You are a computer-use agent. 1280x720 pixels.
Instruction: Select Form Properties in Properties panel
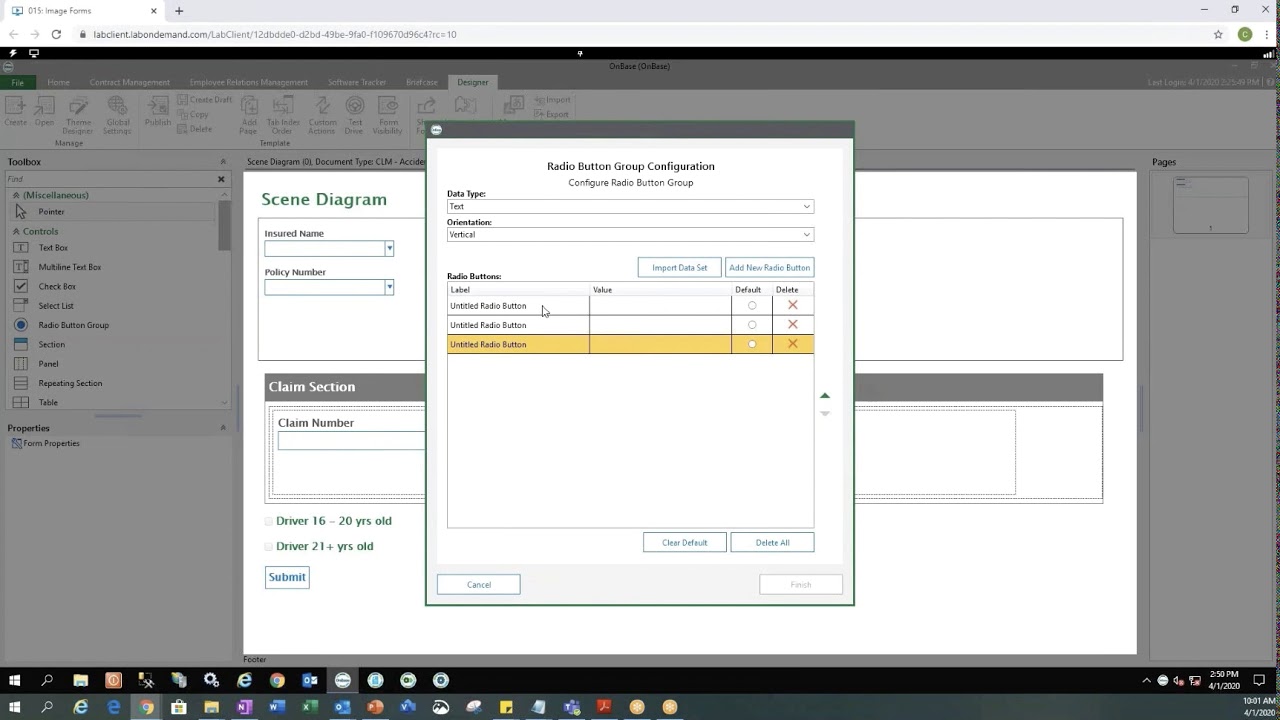(x=45, y=443)
